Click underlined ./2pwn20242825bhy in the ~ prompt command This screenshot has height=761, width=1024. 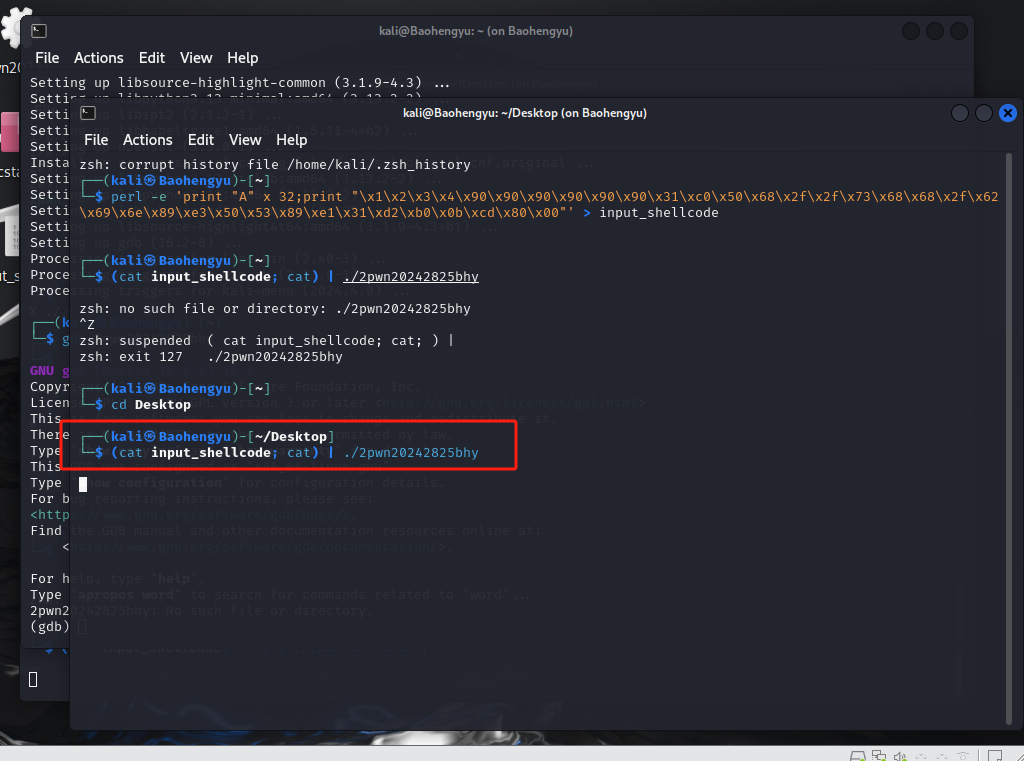pyautogui.click(x=411, y=276)
